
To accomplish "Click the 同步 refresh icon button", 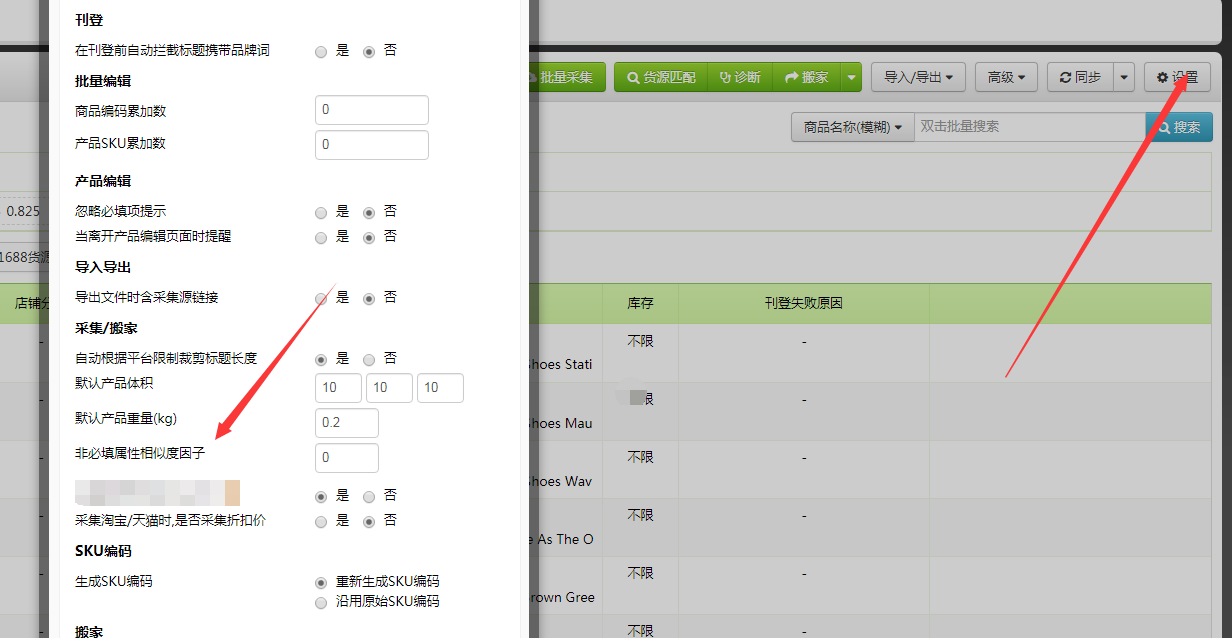I will pyautogui.click(x=1080, y=77).
